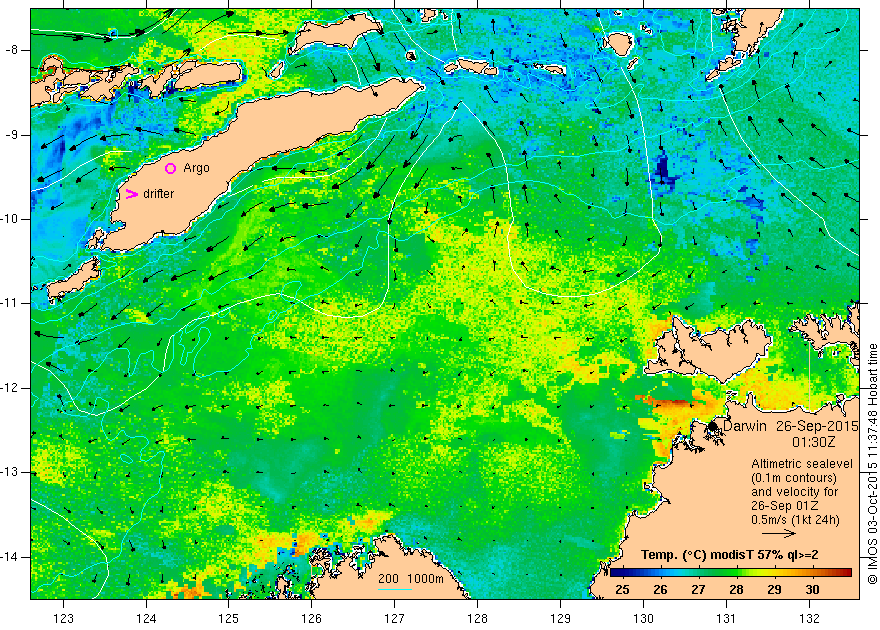The height and width of the screenshot is (630, 880).
Task: Click the magenta drifter arrow marker
Action: click(131, 194)
